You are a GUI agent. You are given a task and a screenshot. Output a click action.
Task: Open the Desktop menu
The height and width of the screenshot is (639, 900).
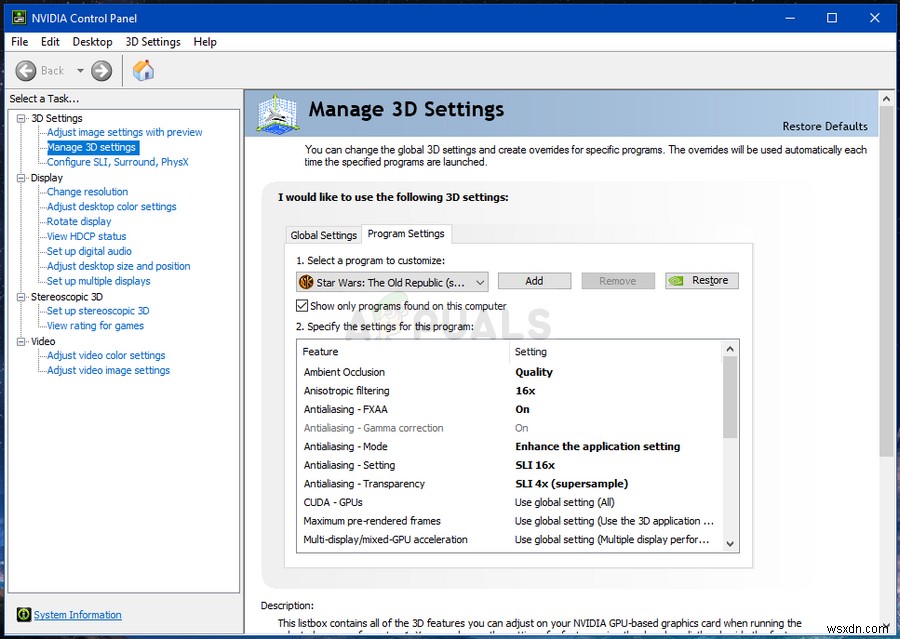(92, 41)
